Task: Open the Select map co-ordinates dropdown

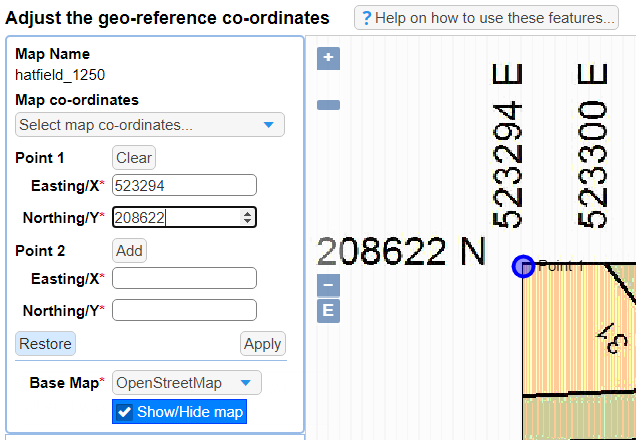Action: coord(150,125)
